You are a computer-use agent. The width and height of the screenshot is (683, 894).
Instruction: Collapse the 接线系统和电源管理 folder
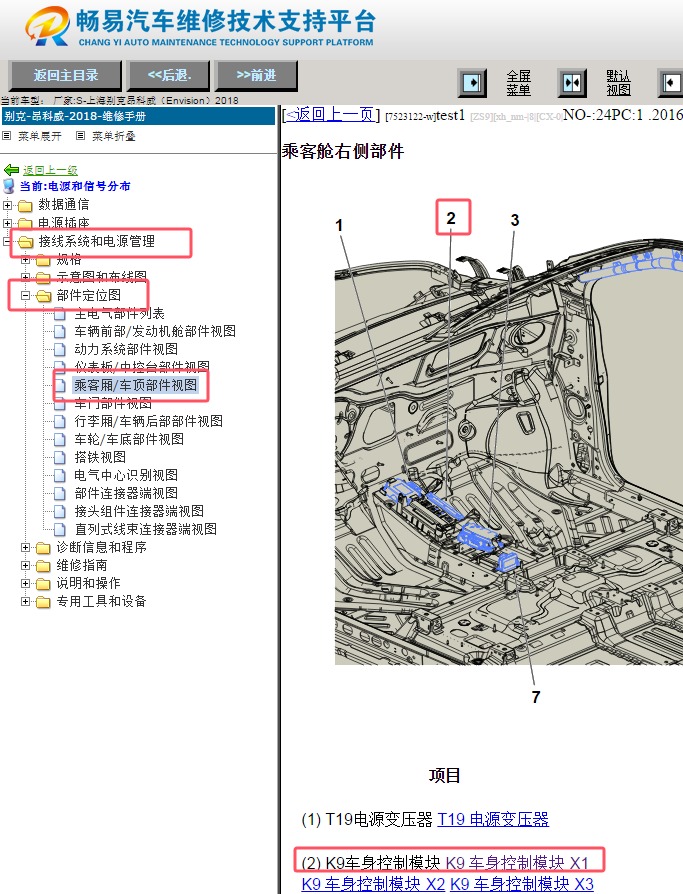point(7,241)
